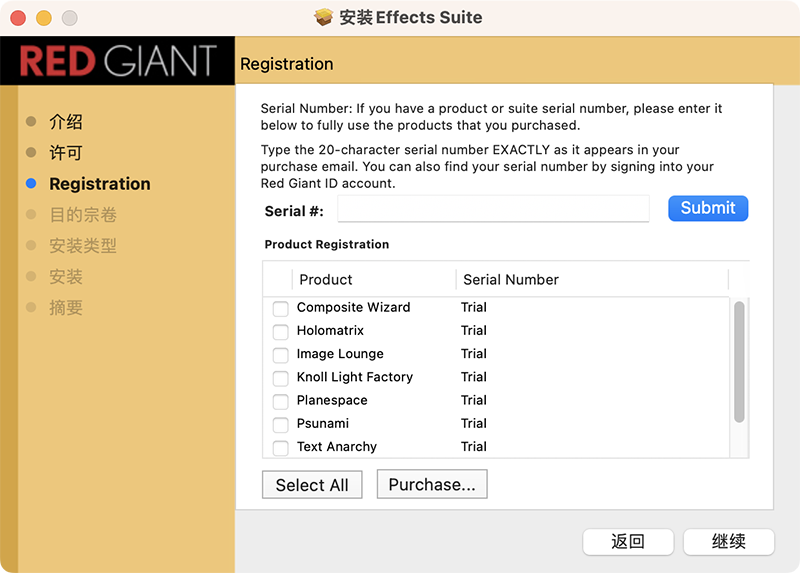Select the Knoll Light Factory checkbox

tap(281, 378)
